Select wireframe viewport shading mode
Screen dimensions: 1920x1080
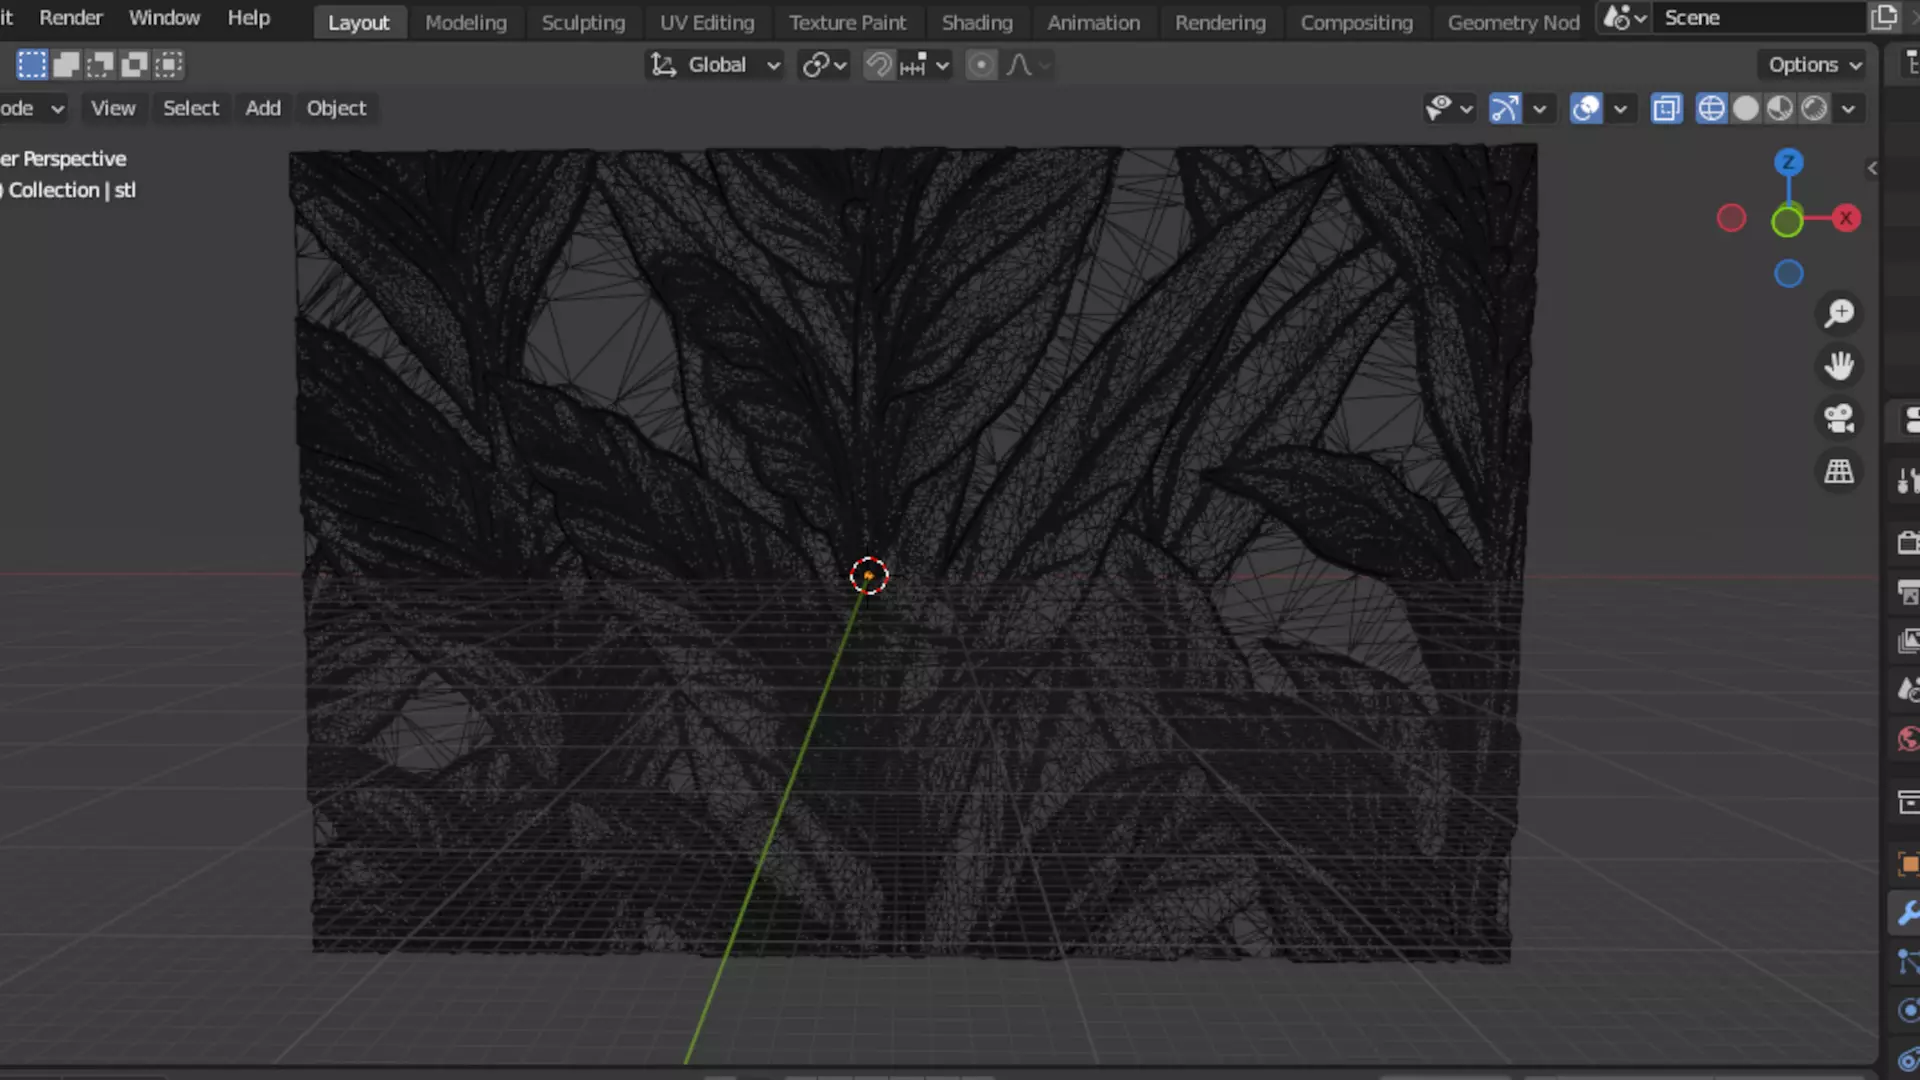1711,108
